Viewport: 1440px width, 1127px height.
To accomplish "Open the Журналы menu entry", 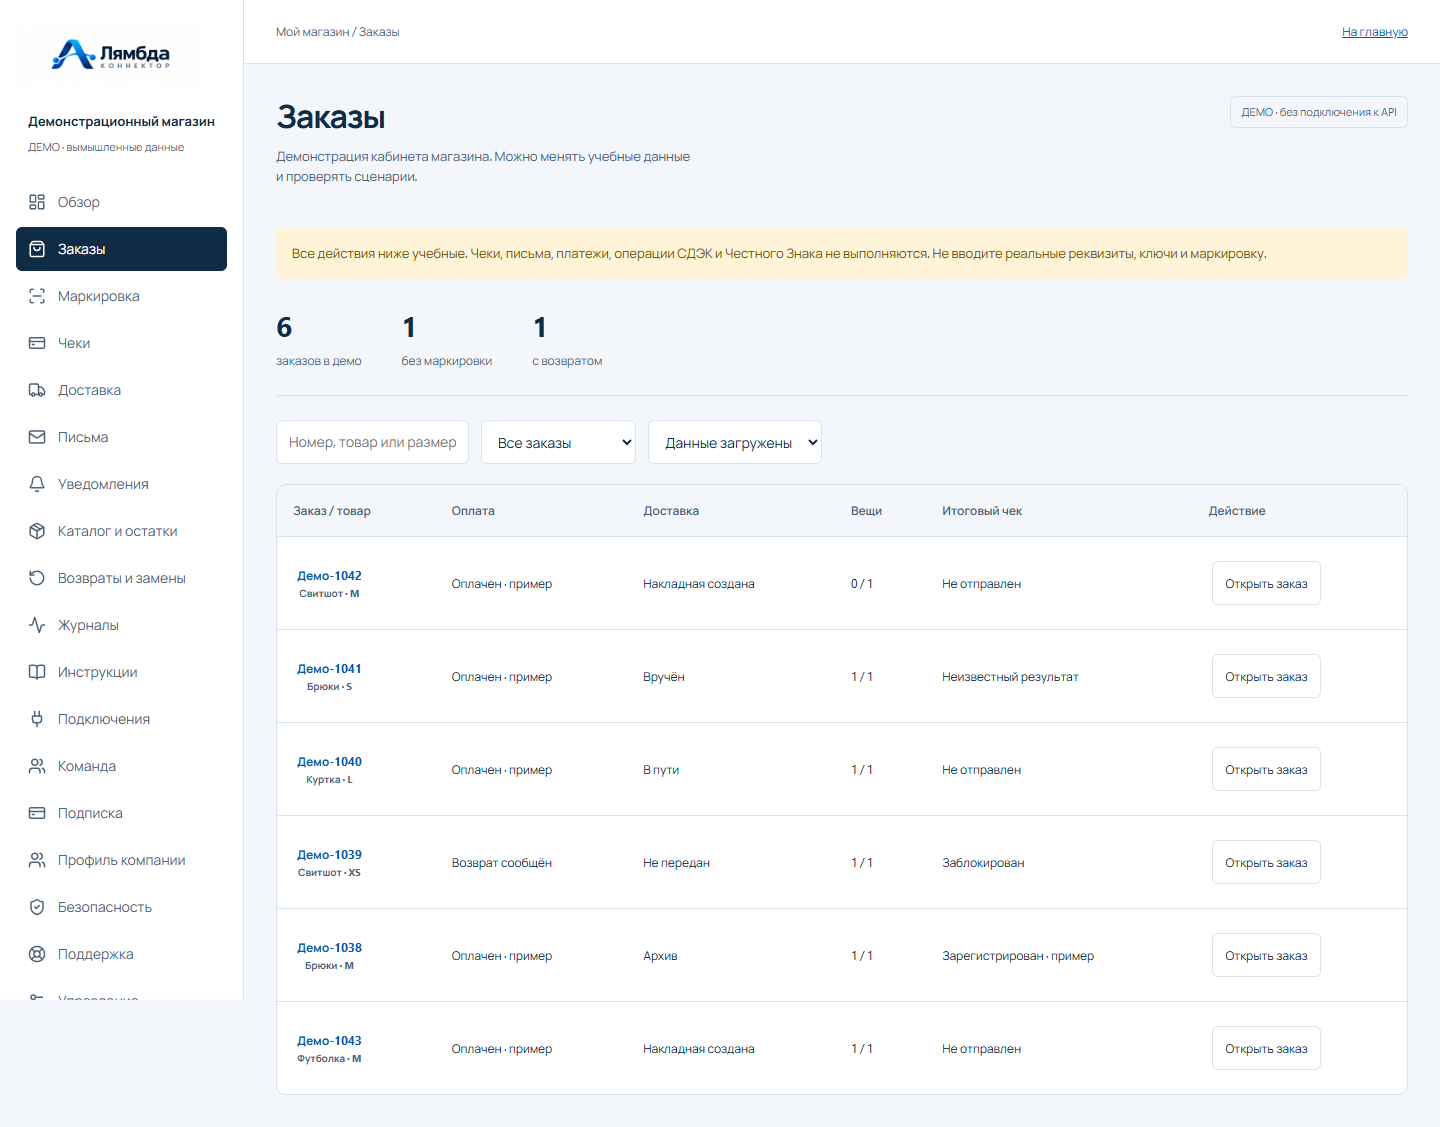I will [121, 625].
